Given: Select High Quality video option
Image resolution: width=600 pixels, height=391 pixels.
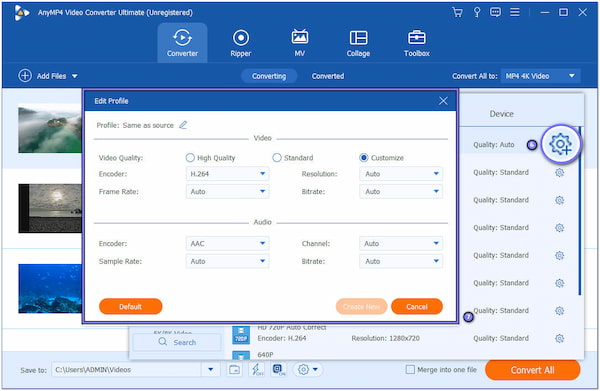Looking at the screenshot, I should [190, 158].
